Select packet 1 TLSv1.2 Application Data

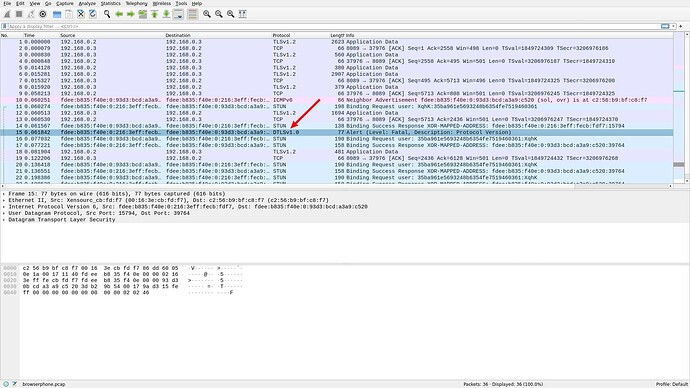[336, 42]
